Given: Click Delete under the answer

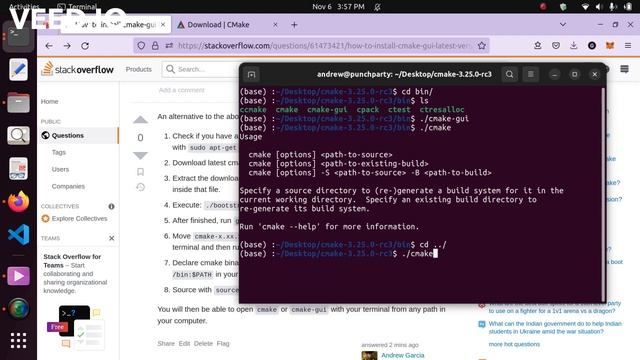Looking at the screenshot, I should click(x=203, y=343).
